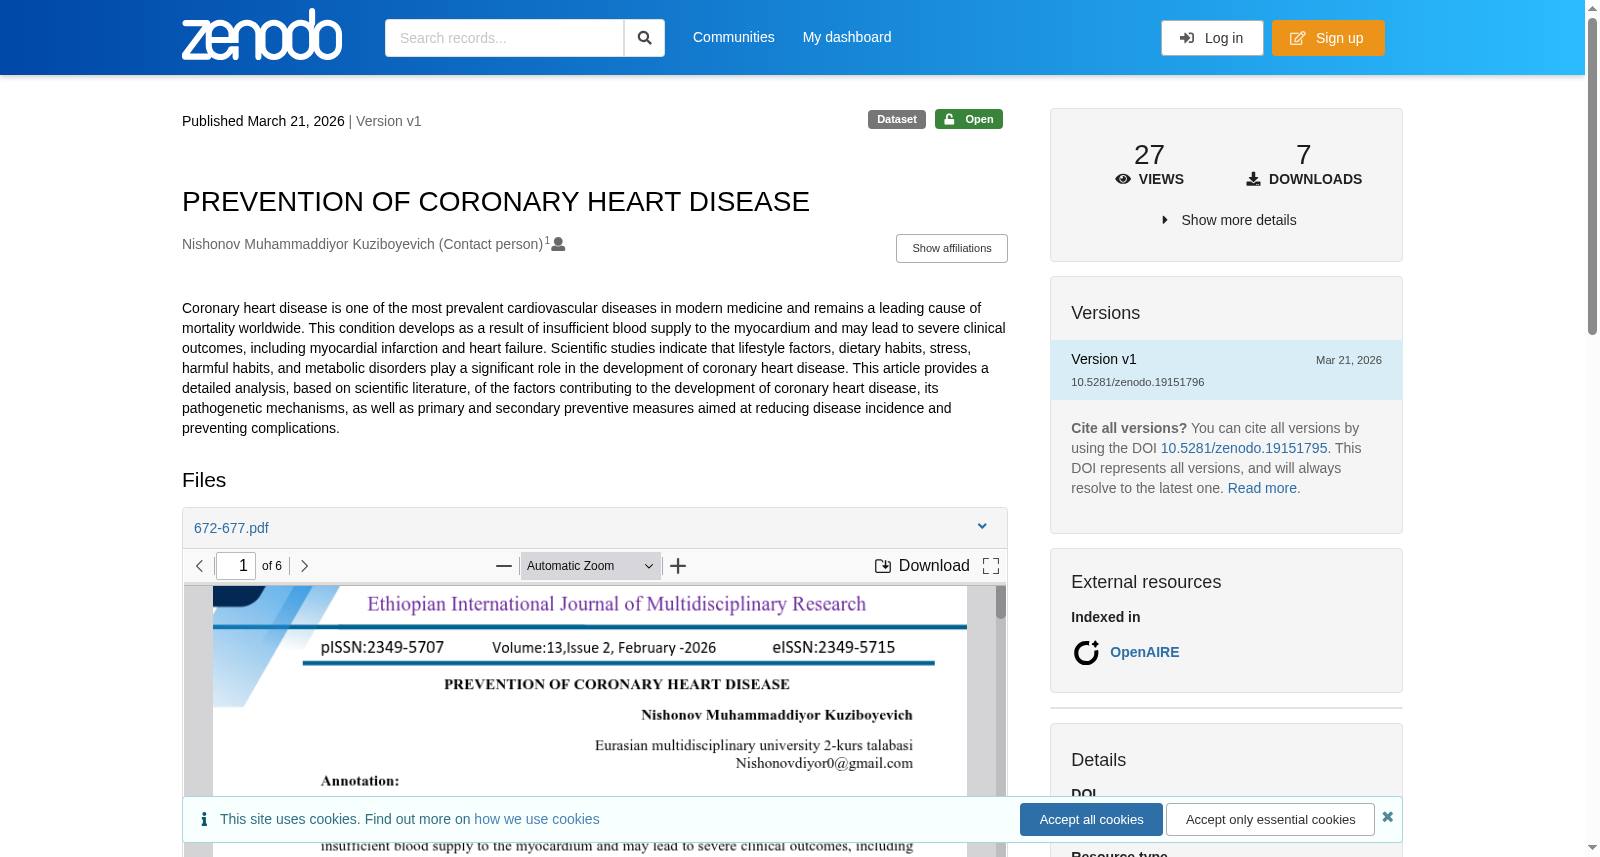This screenshot has height=857, width=1600.
Task: Go to next PDF page
Action: coord(304,566)
